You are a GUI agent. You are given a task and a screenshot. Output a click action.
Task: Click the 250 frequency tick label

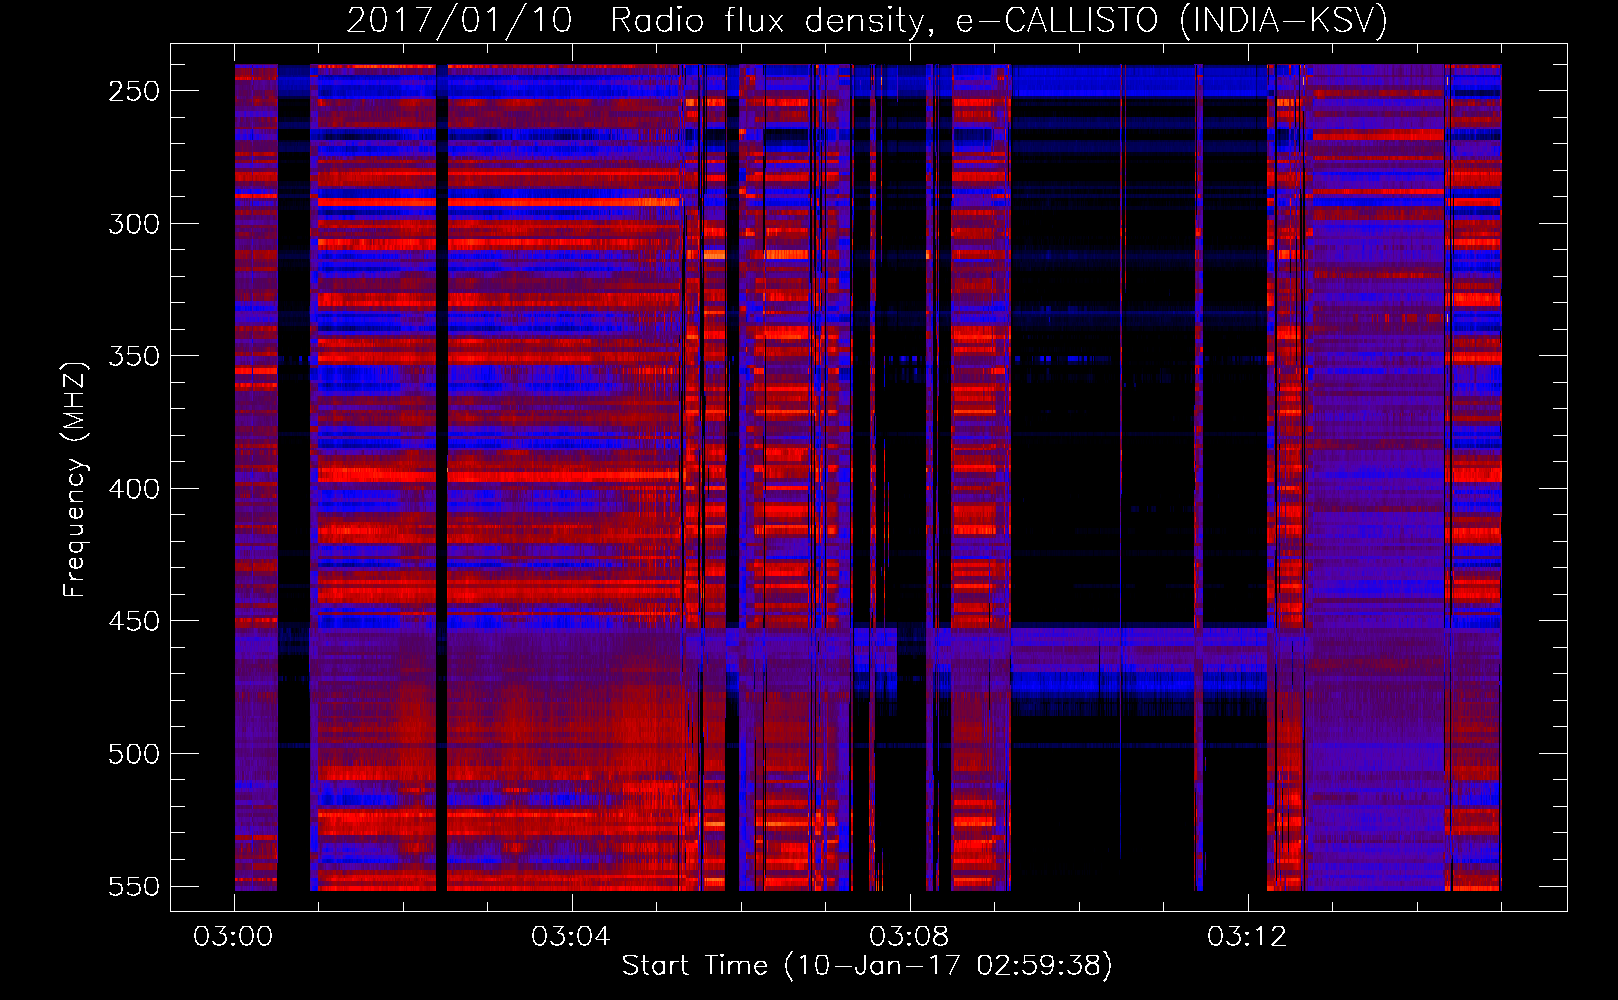[x=134, y=91]
